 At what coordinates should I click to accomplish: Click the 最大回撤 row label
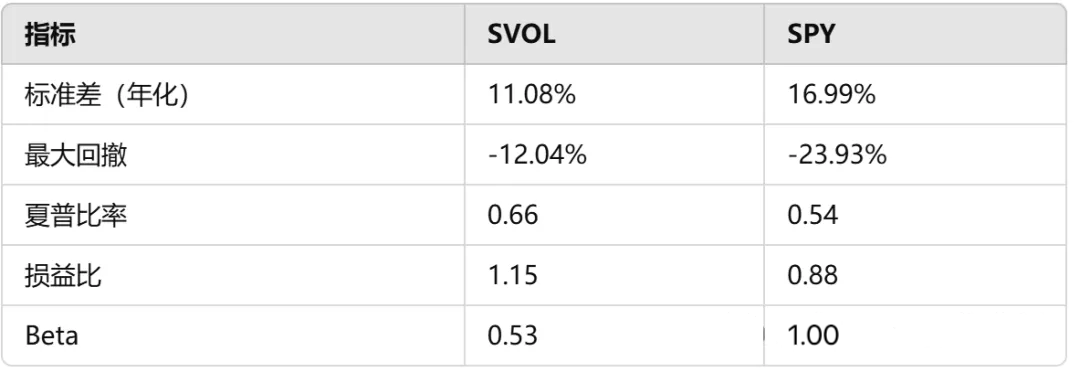coord(76,156)
